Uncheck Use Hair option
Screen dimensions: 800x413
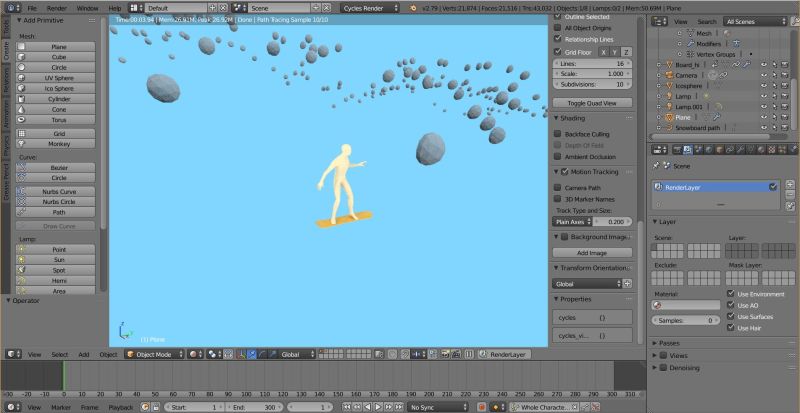point(731,327)
